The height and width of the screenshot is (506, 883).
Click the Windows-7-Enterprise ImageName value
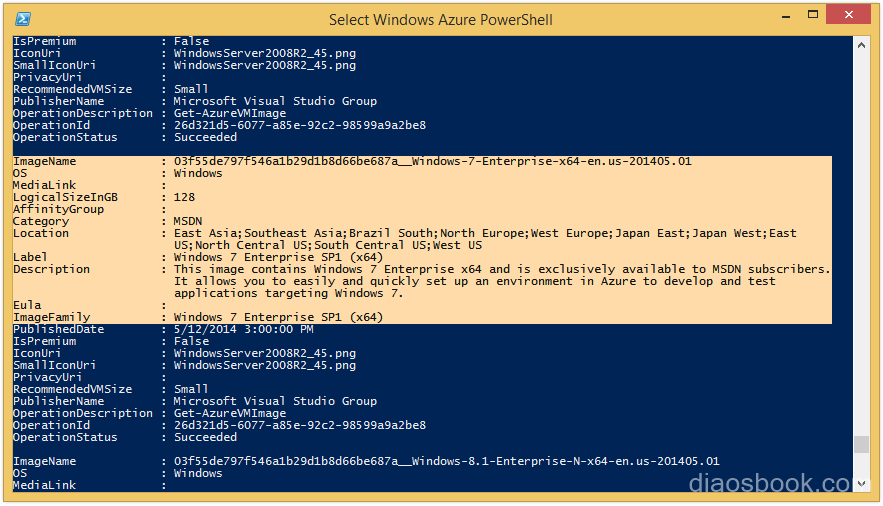point(432,162)
